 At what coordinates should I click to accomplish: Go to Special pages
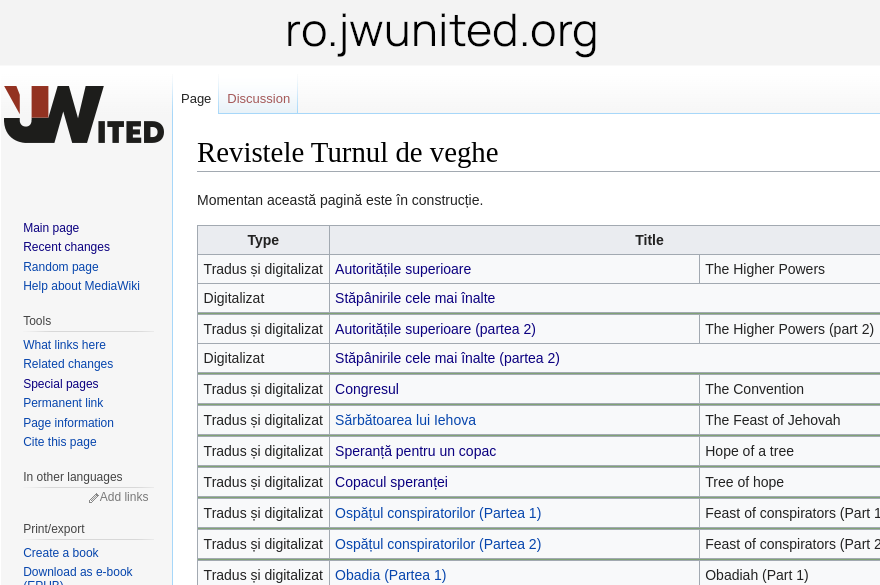click(61, 384)
